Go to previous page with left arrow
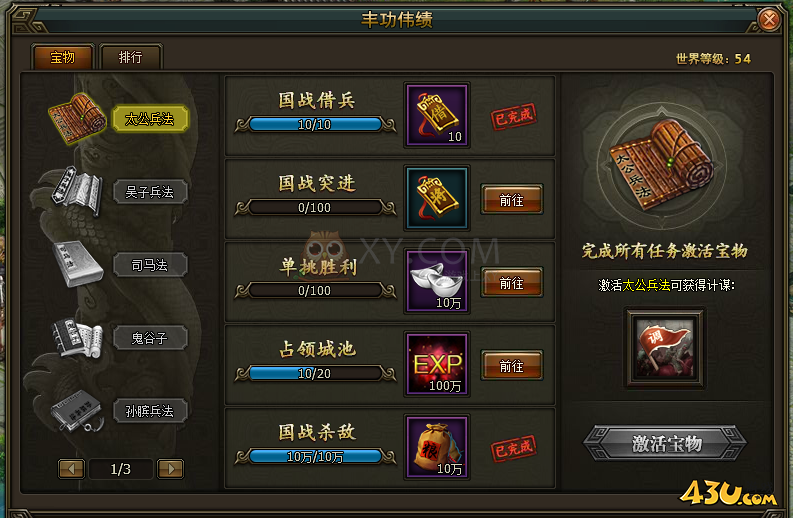 [71, 469]
